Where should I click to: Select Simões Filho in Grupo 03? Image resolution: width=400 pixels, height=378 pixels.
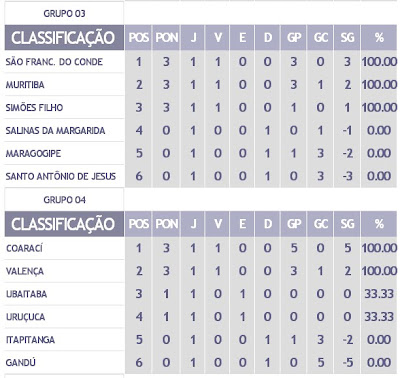pos(34,108)
